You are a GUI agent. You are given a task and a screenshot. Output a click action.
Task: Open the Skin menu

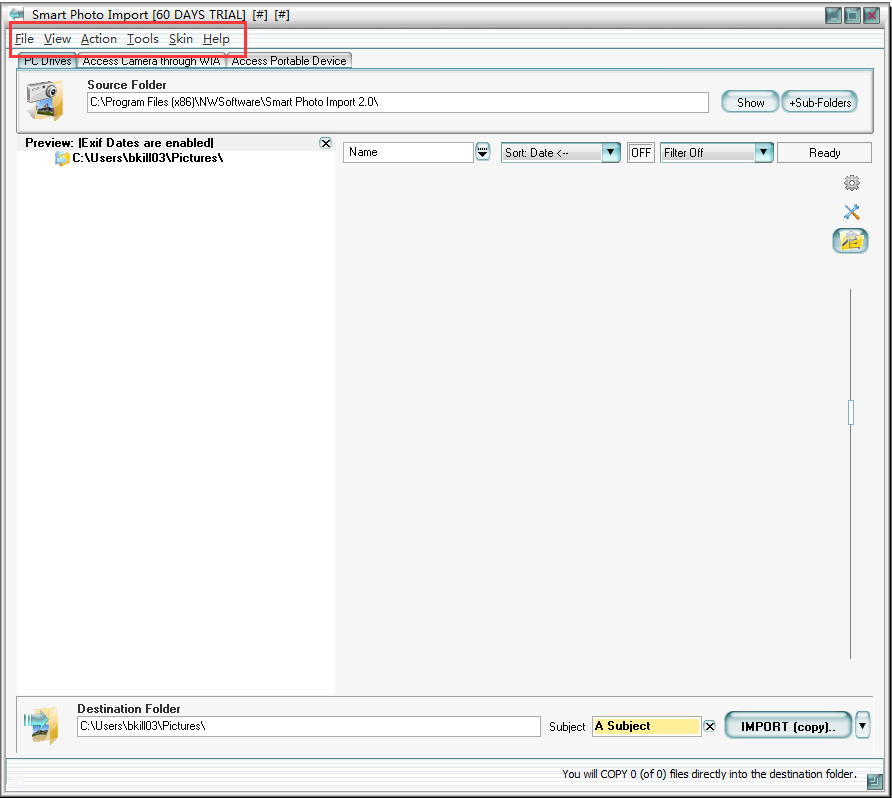coord(181,39)
